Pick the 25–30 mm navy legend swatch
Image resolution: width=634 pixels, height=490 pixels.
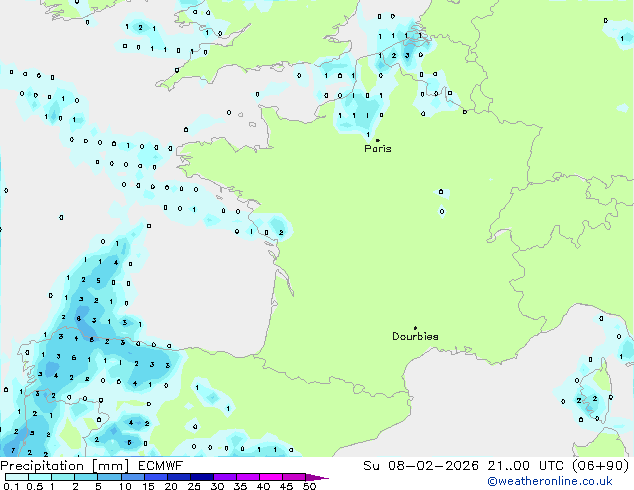click(x=201, y=477)
